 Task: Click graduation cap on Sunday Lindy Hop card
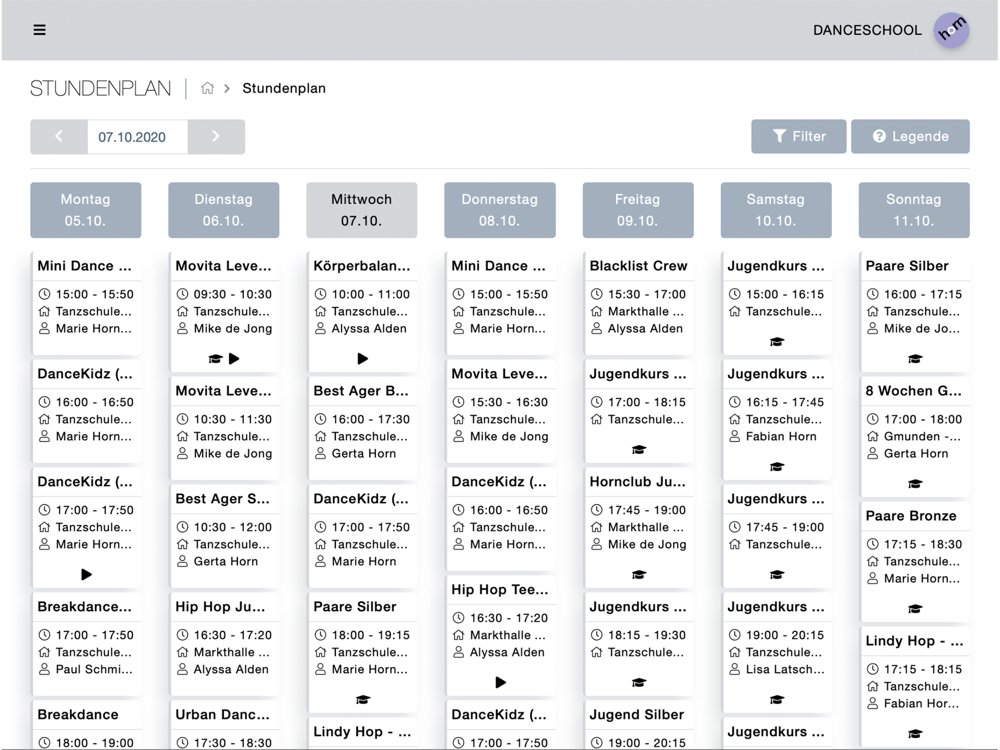pos(915,734)
